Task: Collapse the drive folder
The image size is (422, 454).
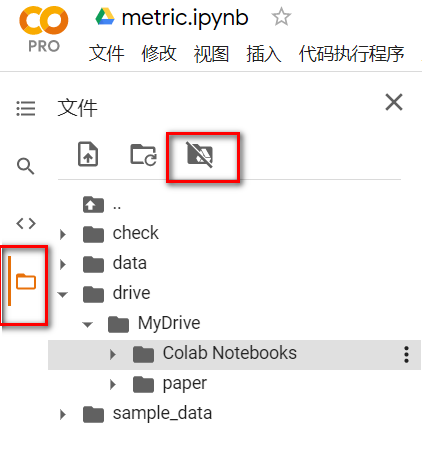Action: coord(63,294)
